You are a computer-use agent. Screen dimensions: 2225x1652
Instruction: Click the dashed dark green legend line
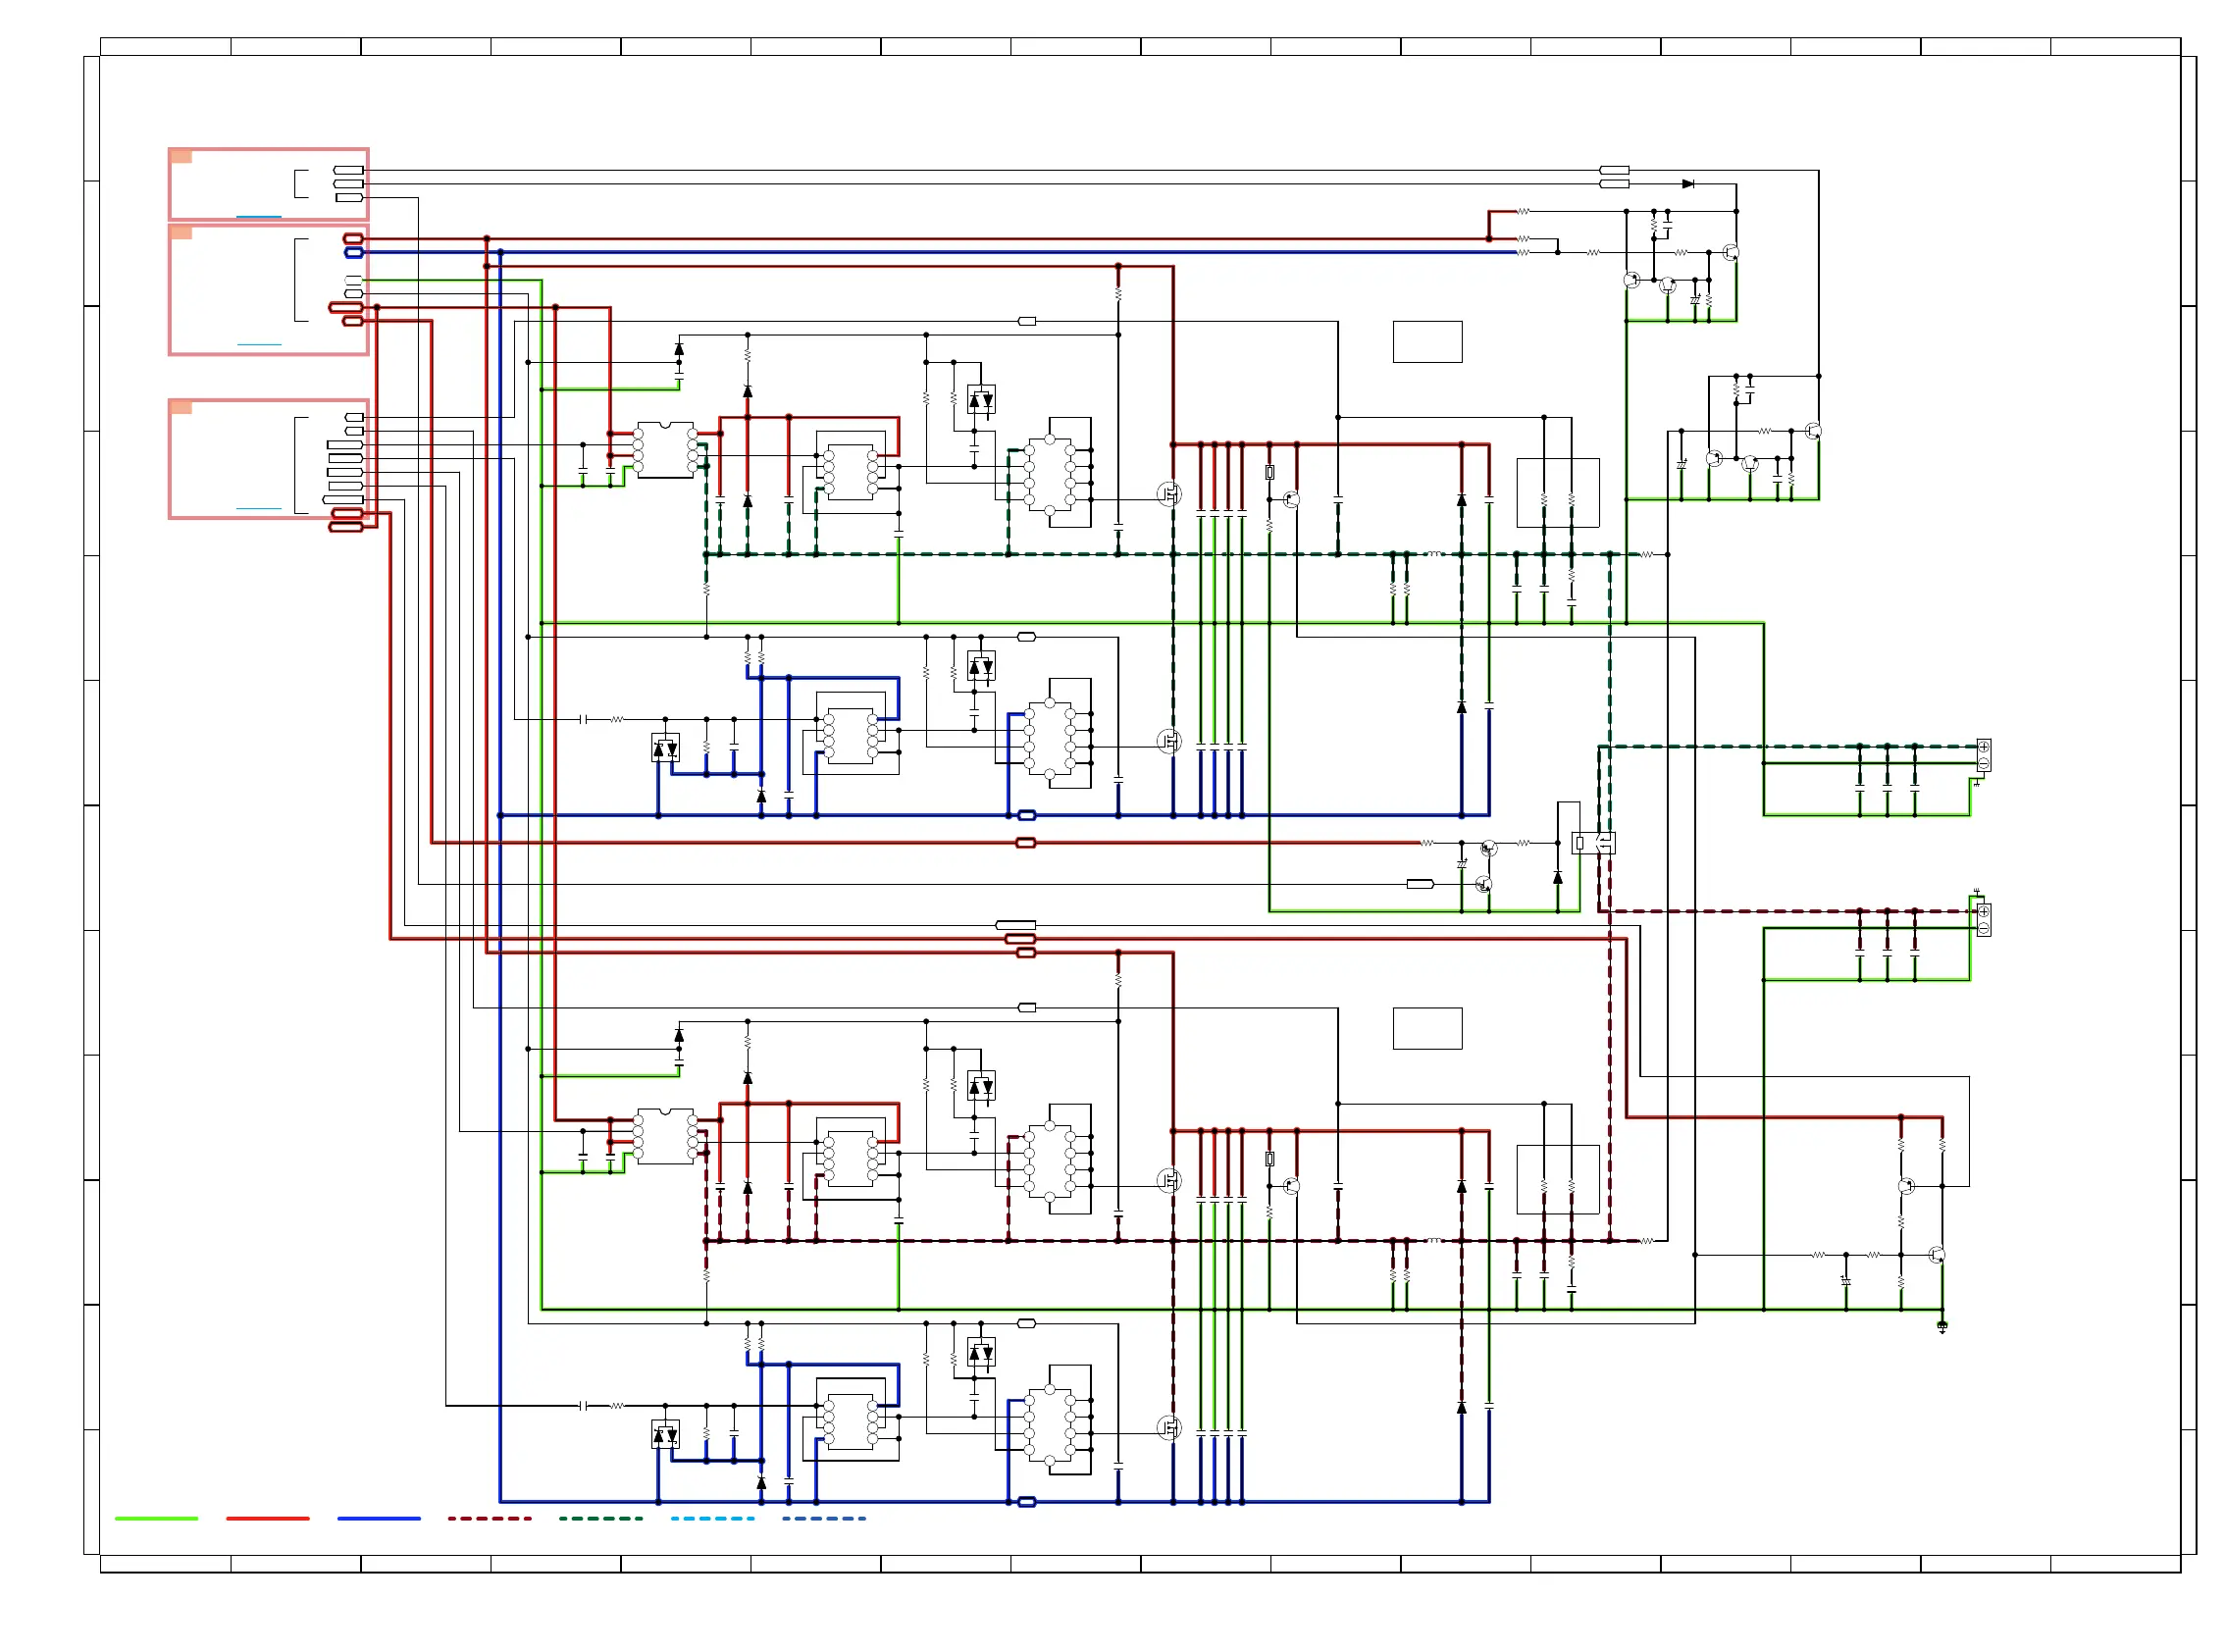tap(601, 1519)
